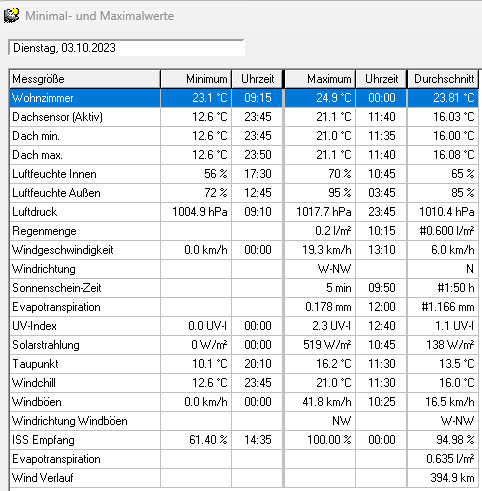The width and height of the screenshot is (482, 491).
Task: Click the Durchschnitt column header
Action: (443, 79)
